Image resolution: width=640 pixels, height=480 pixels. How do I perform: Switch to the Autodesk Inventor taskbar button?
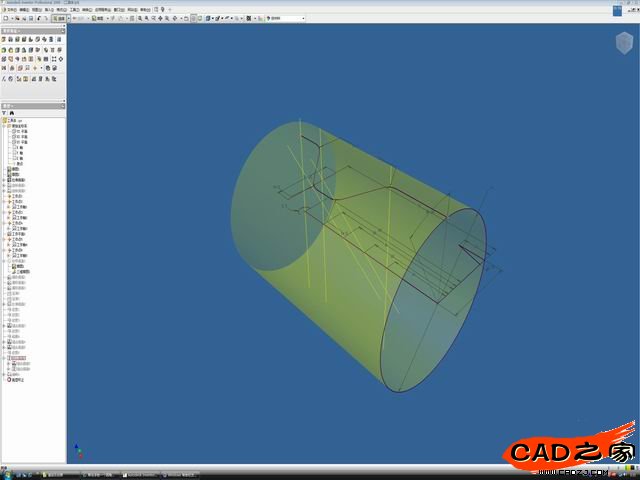(138, 473)
